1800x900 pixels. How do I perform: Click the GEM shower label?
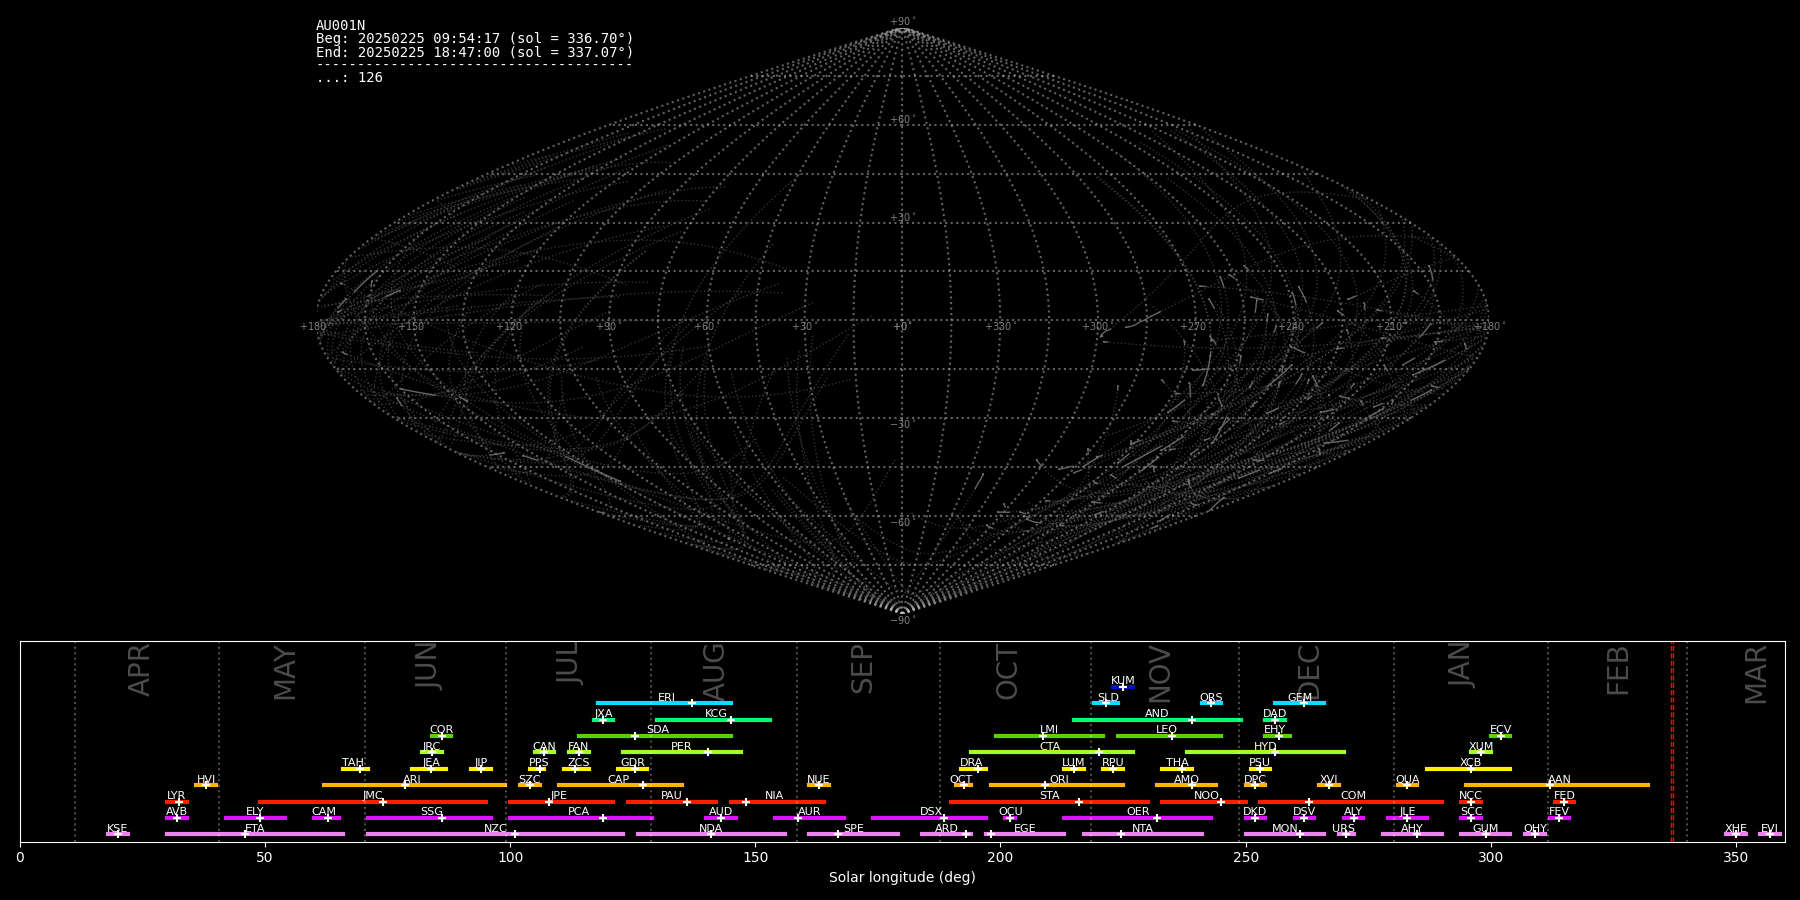pyautogui.click(x=1300, y=698)
